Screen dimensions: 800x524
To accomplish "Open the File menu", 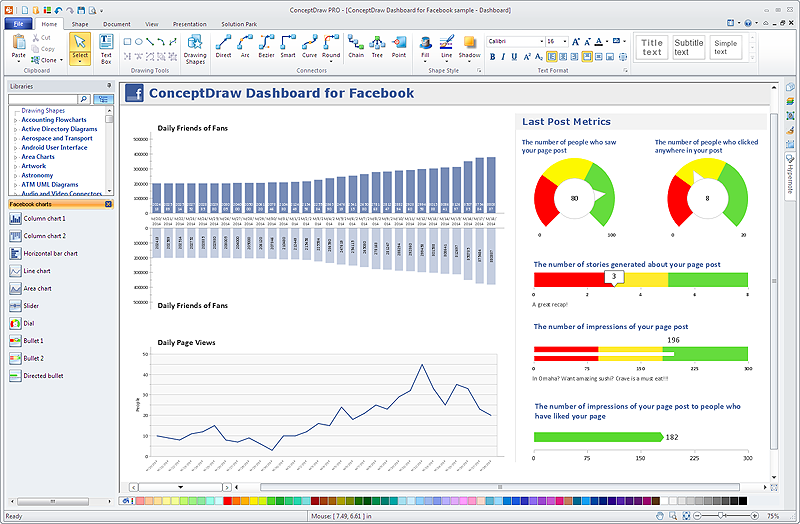I will click(18, 23).
